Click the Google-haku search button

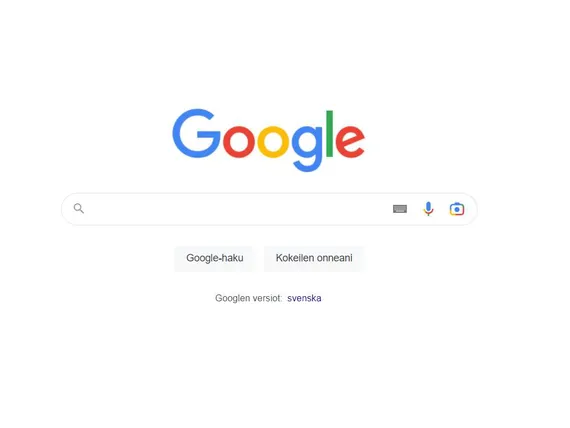click(x=214, y=258)
